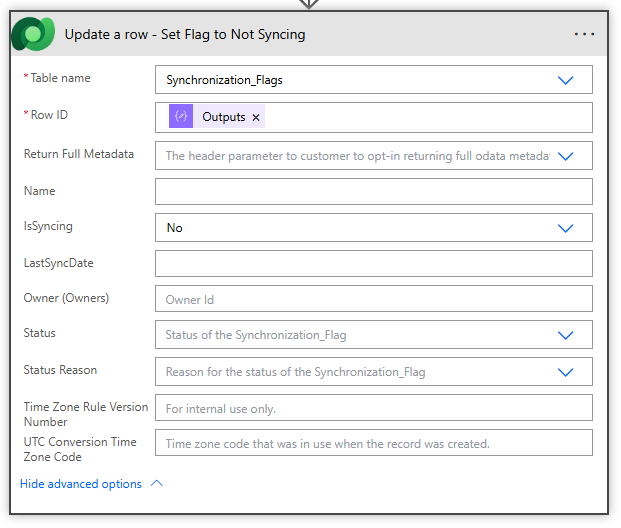Image resolution: width=621 pixels, height=528 pixels.
Task: Click the UTC Conversion Time Zone Code field
Action: coord(373,443)
